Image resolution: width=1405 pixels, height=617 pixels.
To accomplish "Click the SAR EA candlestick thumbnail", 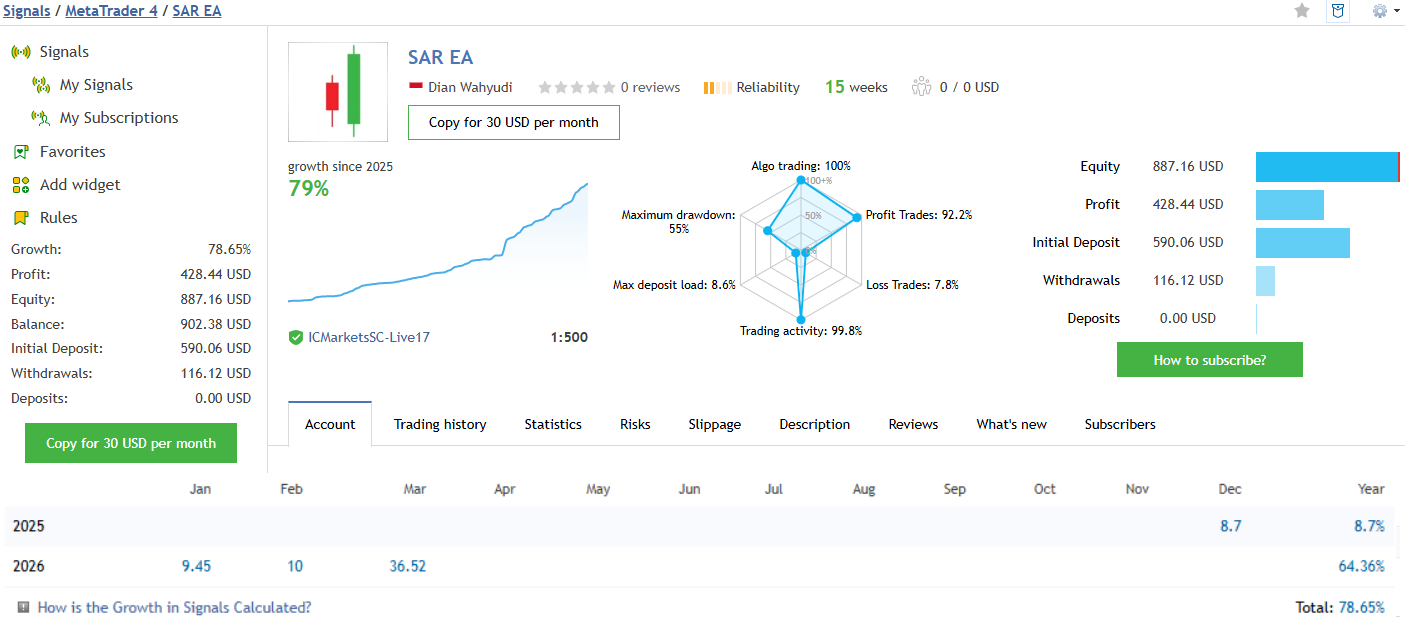I will pyautogui.click(x=338, y=92).
